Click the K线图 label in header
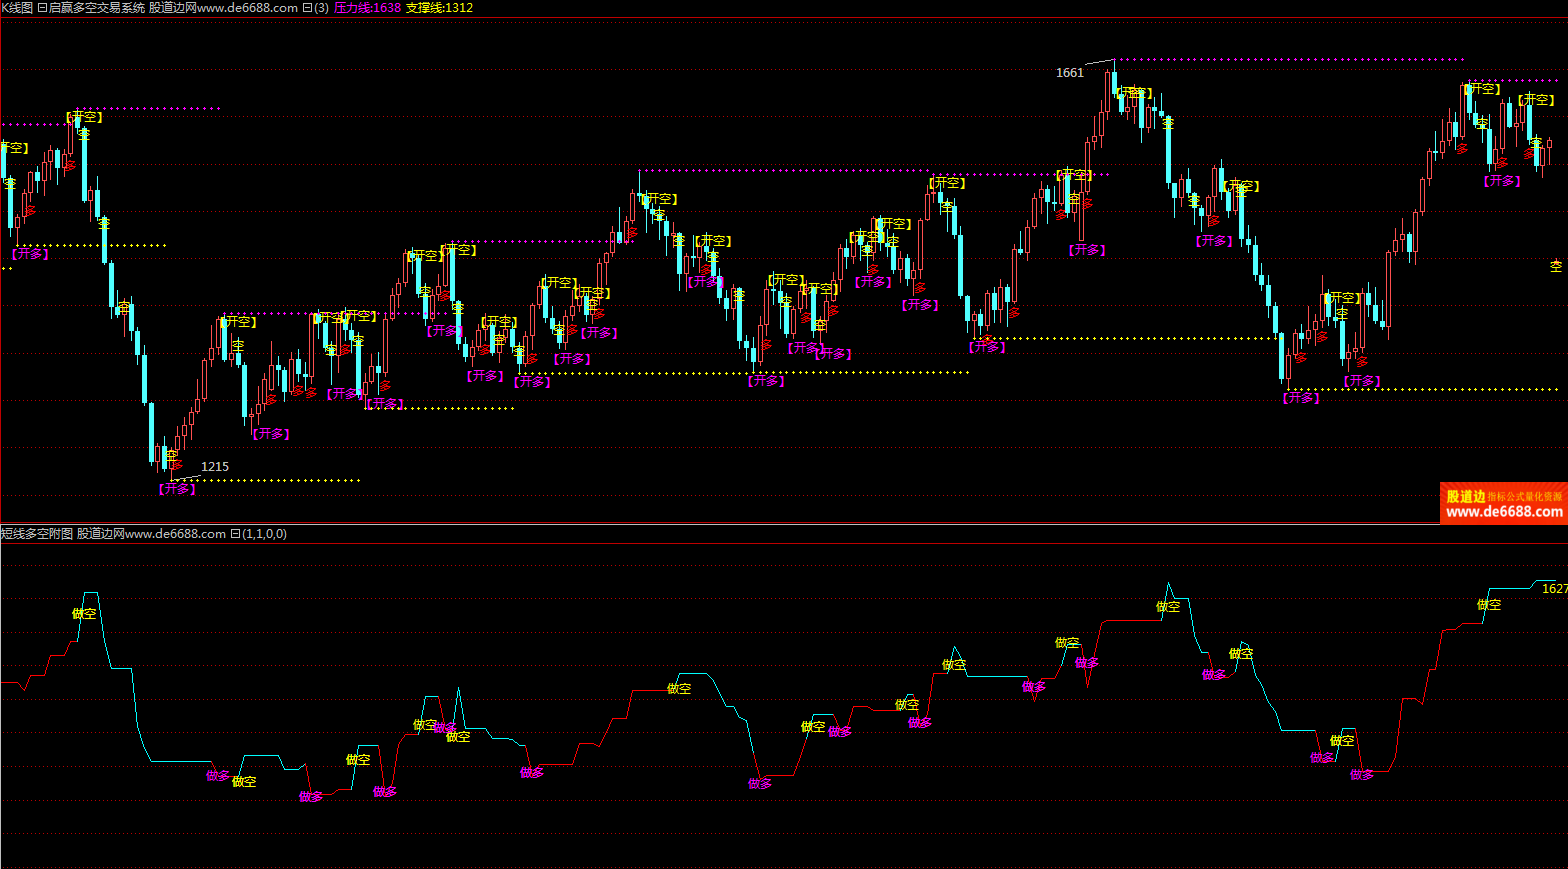1568x869 pixels. click(17, 7)
